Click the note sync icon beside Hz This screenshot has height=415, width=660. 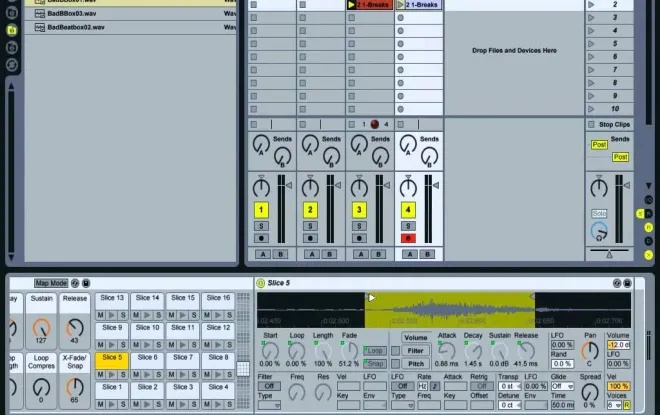(435, 386)
